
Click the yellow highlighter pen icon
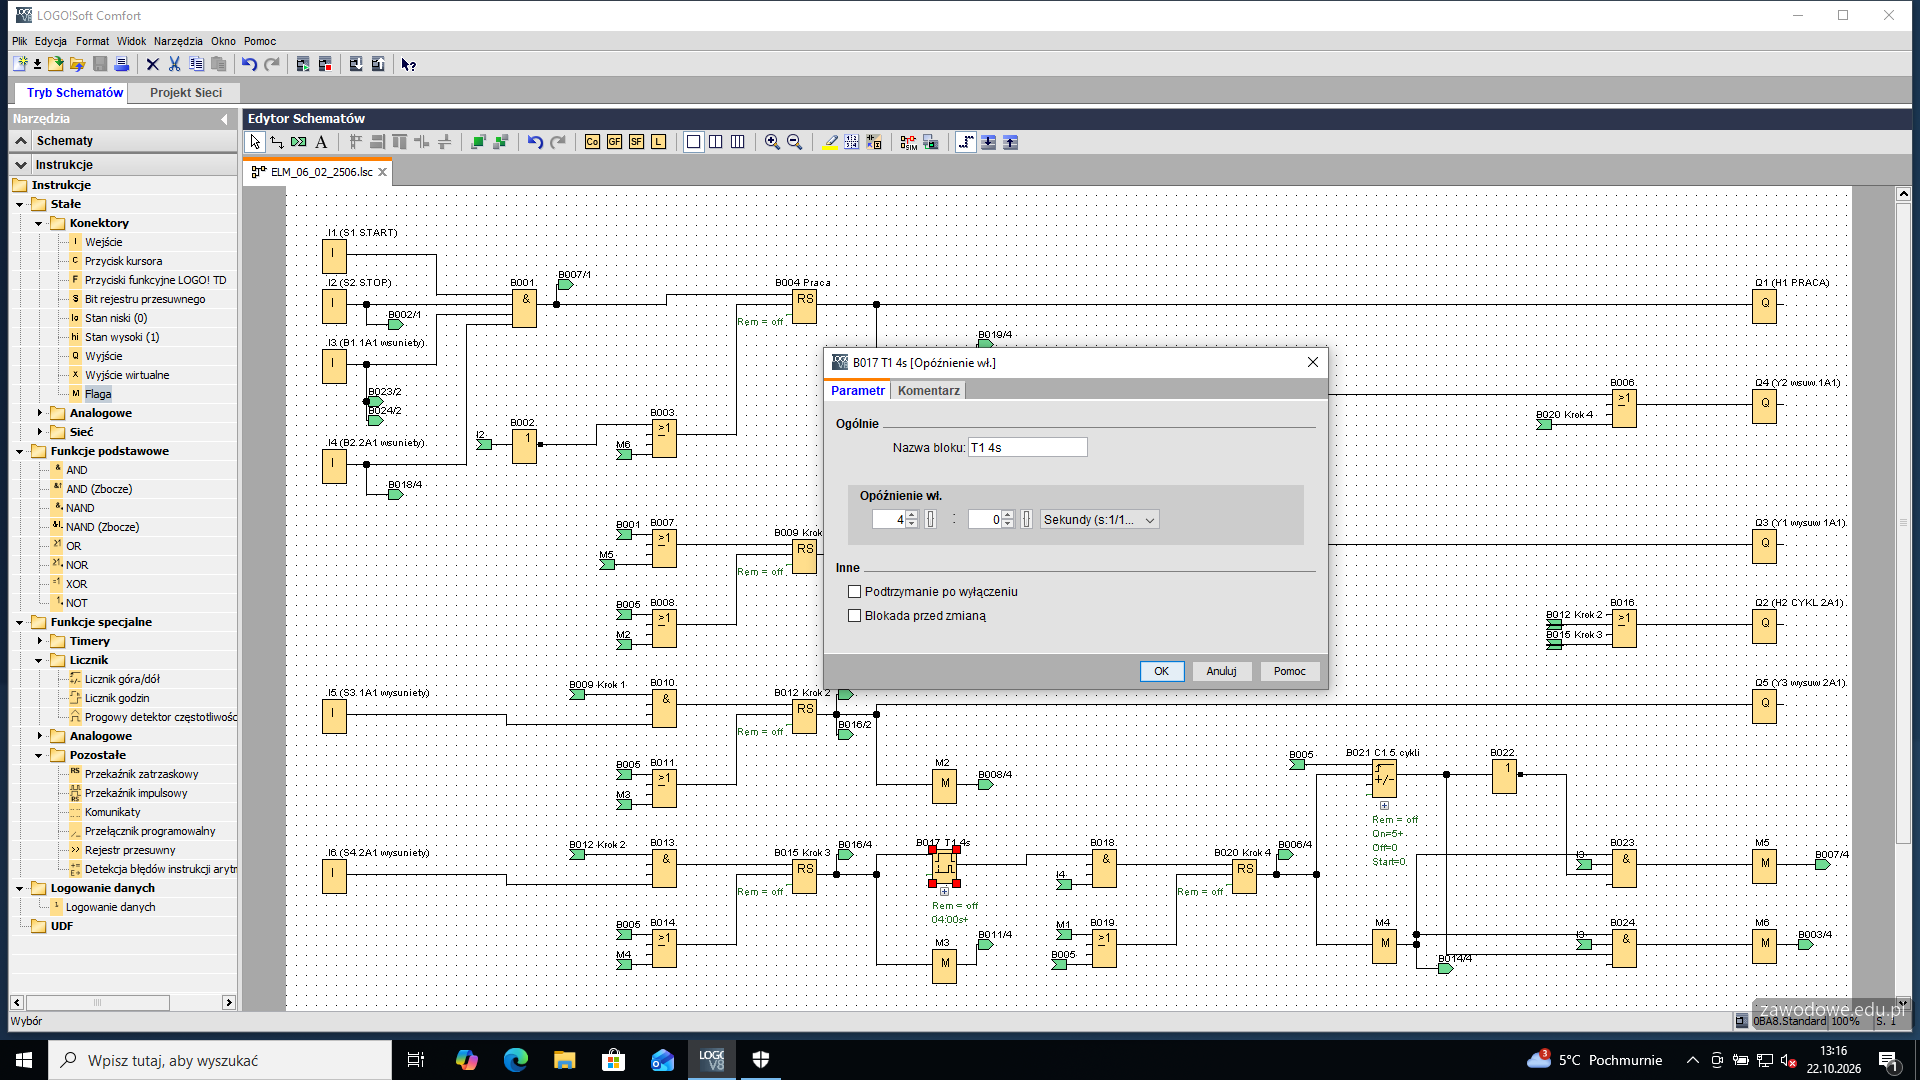830,142
